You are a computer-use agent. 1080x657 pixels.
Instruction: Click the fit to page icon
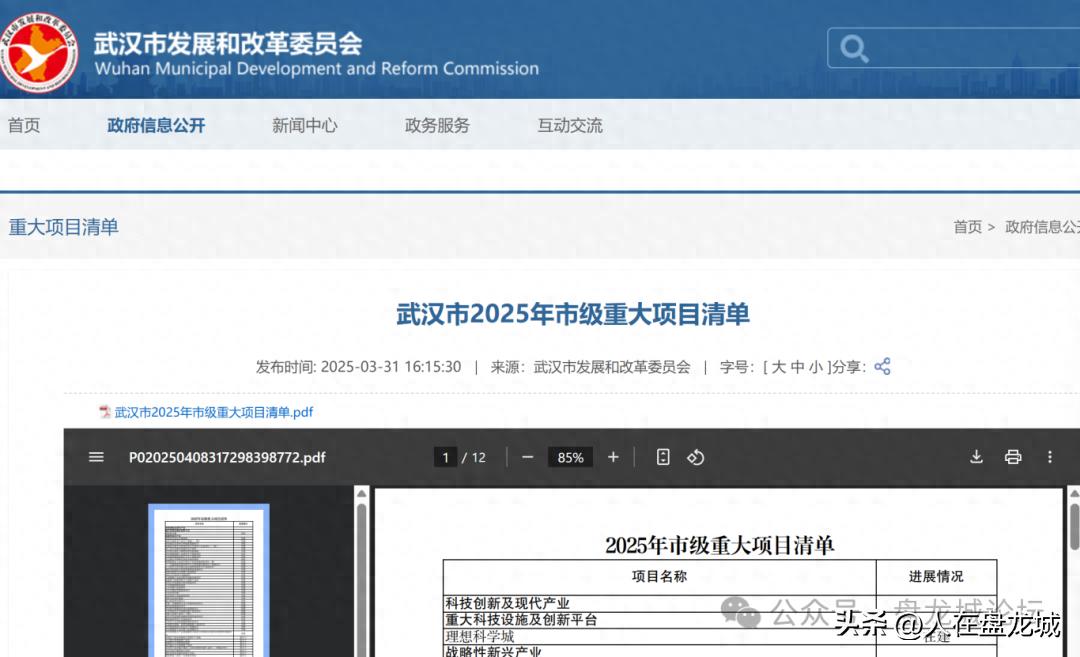(x=663, y=457)
